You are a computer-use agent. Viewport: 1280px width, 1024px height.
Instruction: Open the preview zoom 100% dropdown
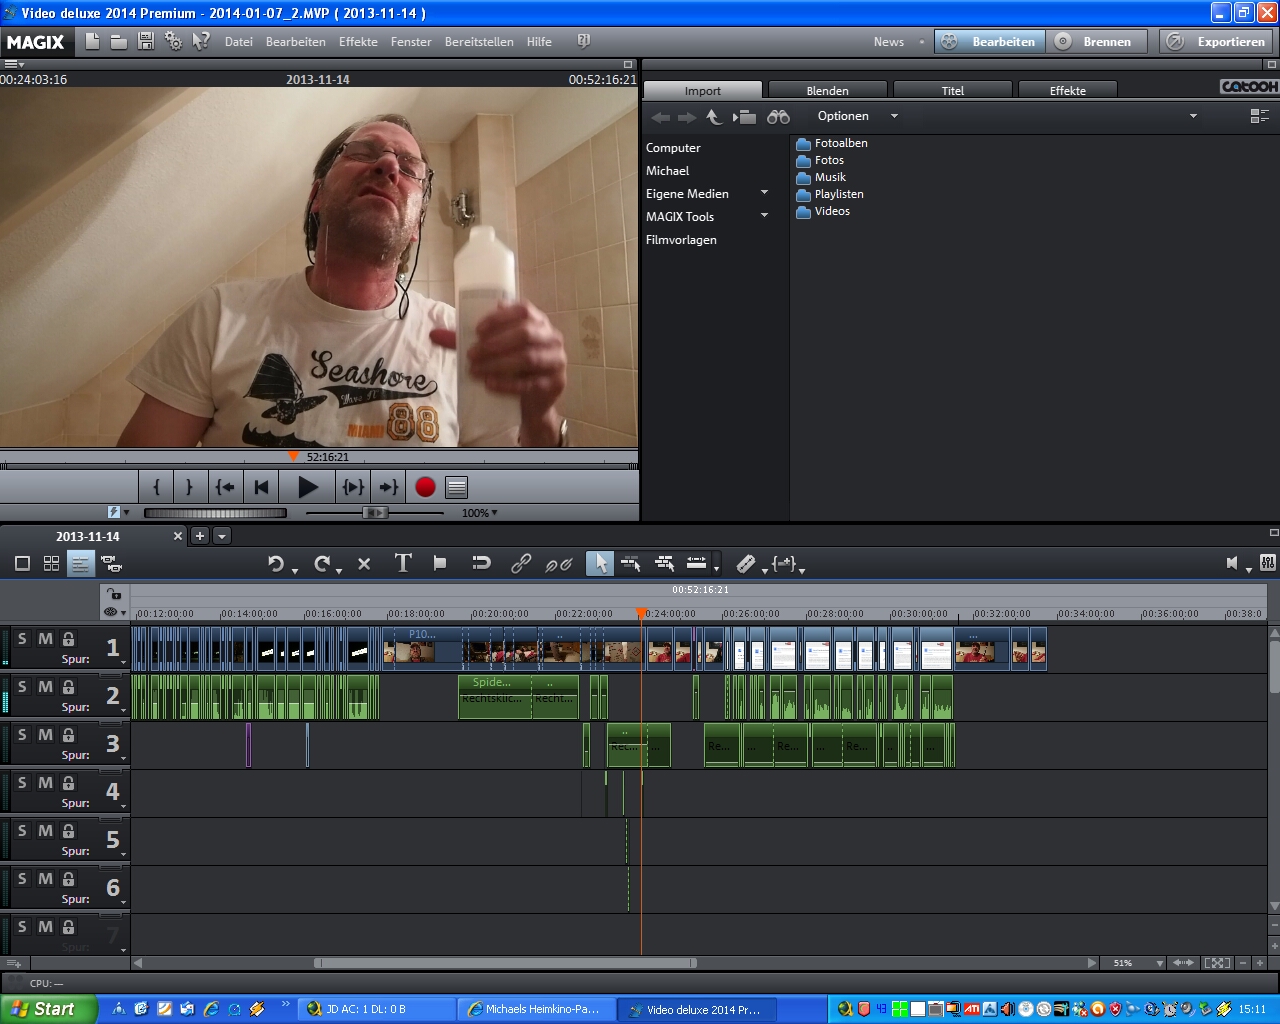pos(480,513)
